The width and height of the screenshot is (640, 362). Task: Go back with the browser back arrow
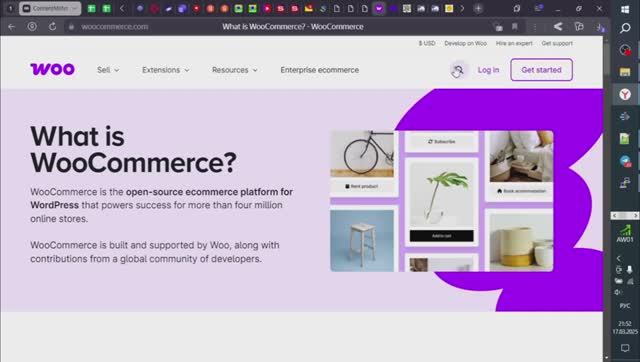[x=11, y=27]
